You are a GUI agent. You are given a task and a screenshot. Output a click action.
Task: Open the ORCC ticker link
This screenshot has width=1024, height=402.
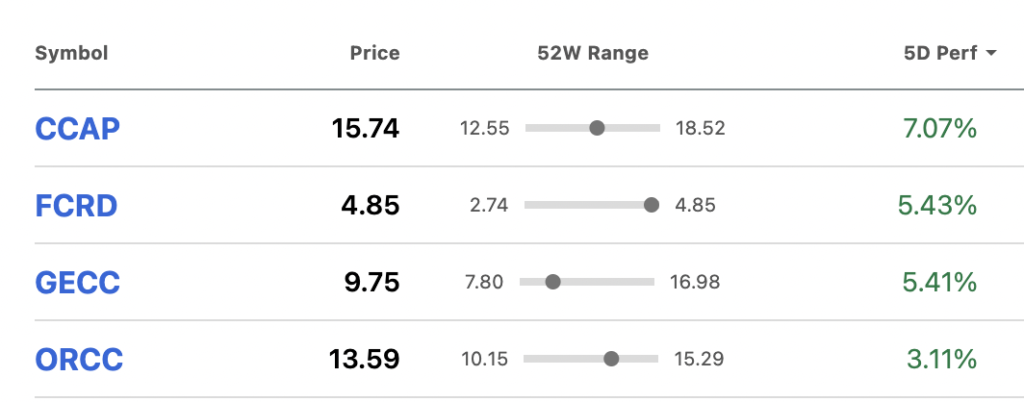pyautogui.click(x=78, y=360)
